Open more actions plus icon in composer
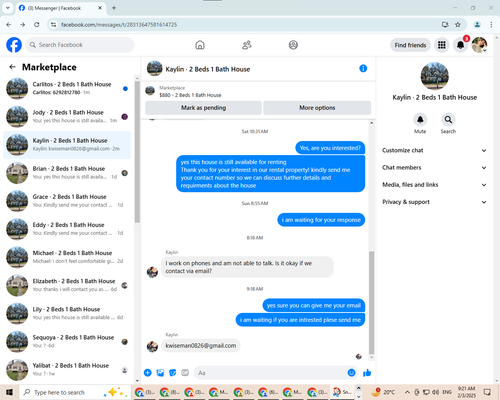This screenshot has height=400, width=500. pyautogui.click(x=148, y=373)
